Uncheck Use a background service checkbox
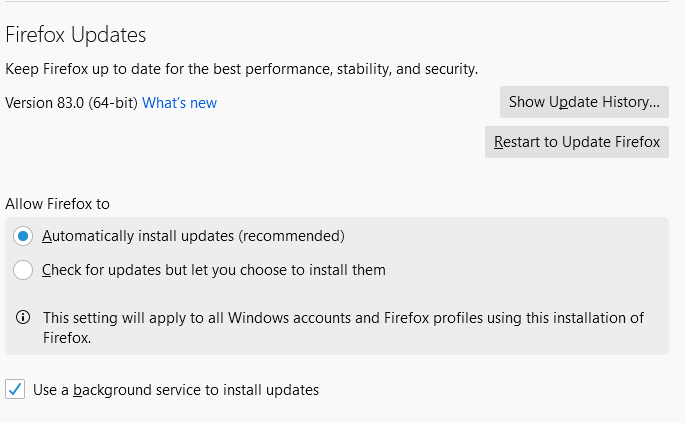 tap(15, 389)
